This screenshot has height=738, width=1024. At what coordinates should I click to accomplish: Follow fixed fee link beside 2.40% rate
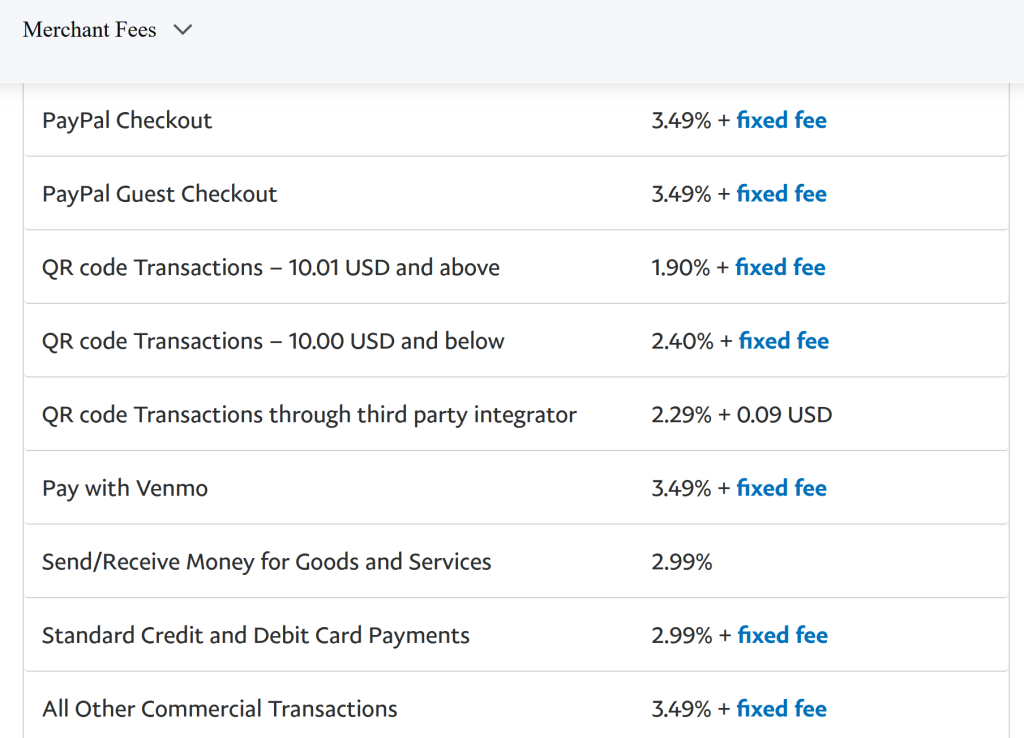pyautogui.click(x=783, y=341)
